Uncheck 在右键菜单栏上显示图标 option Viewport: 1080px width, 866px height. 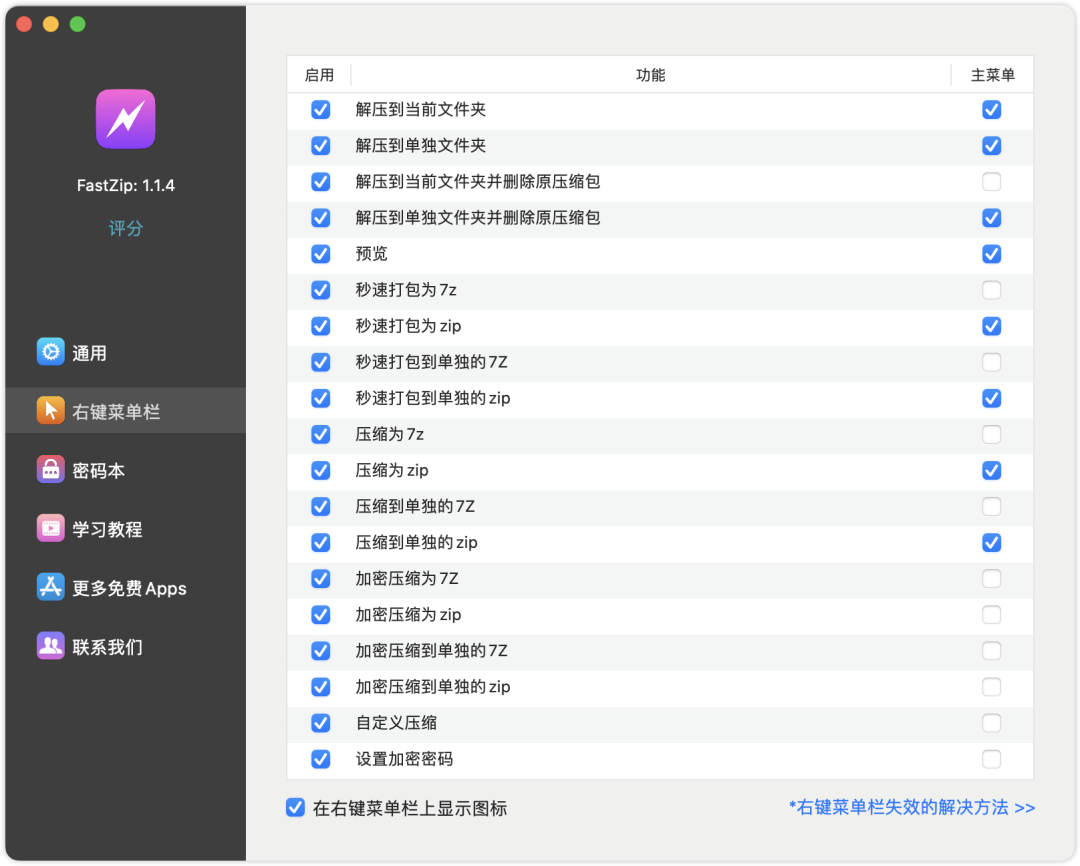click(x=295, y=808)
